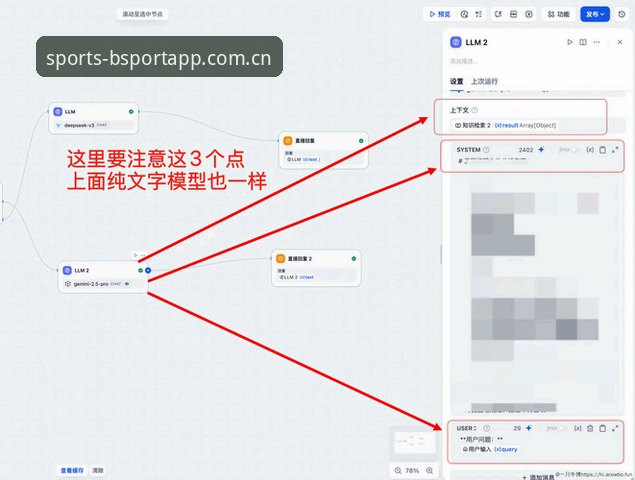Viewport: 635px width, 480px height.
Task: Click the 预览 preview button
Action: 440,14
